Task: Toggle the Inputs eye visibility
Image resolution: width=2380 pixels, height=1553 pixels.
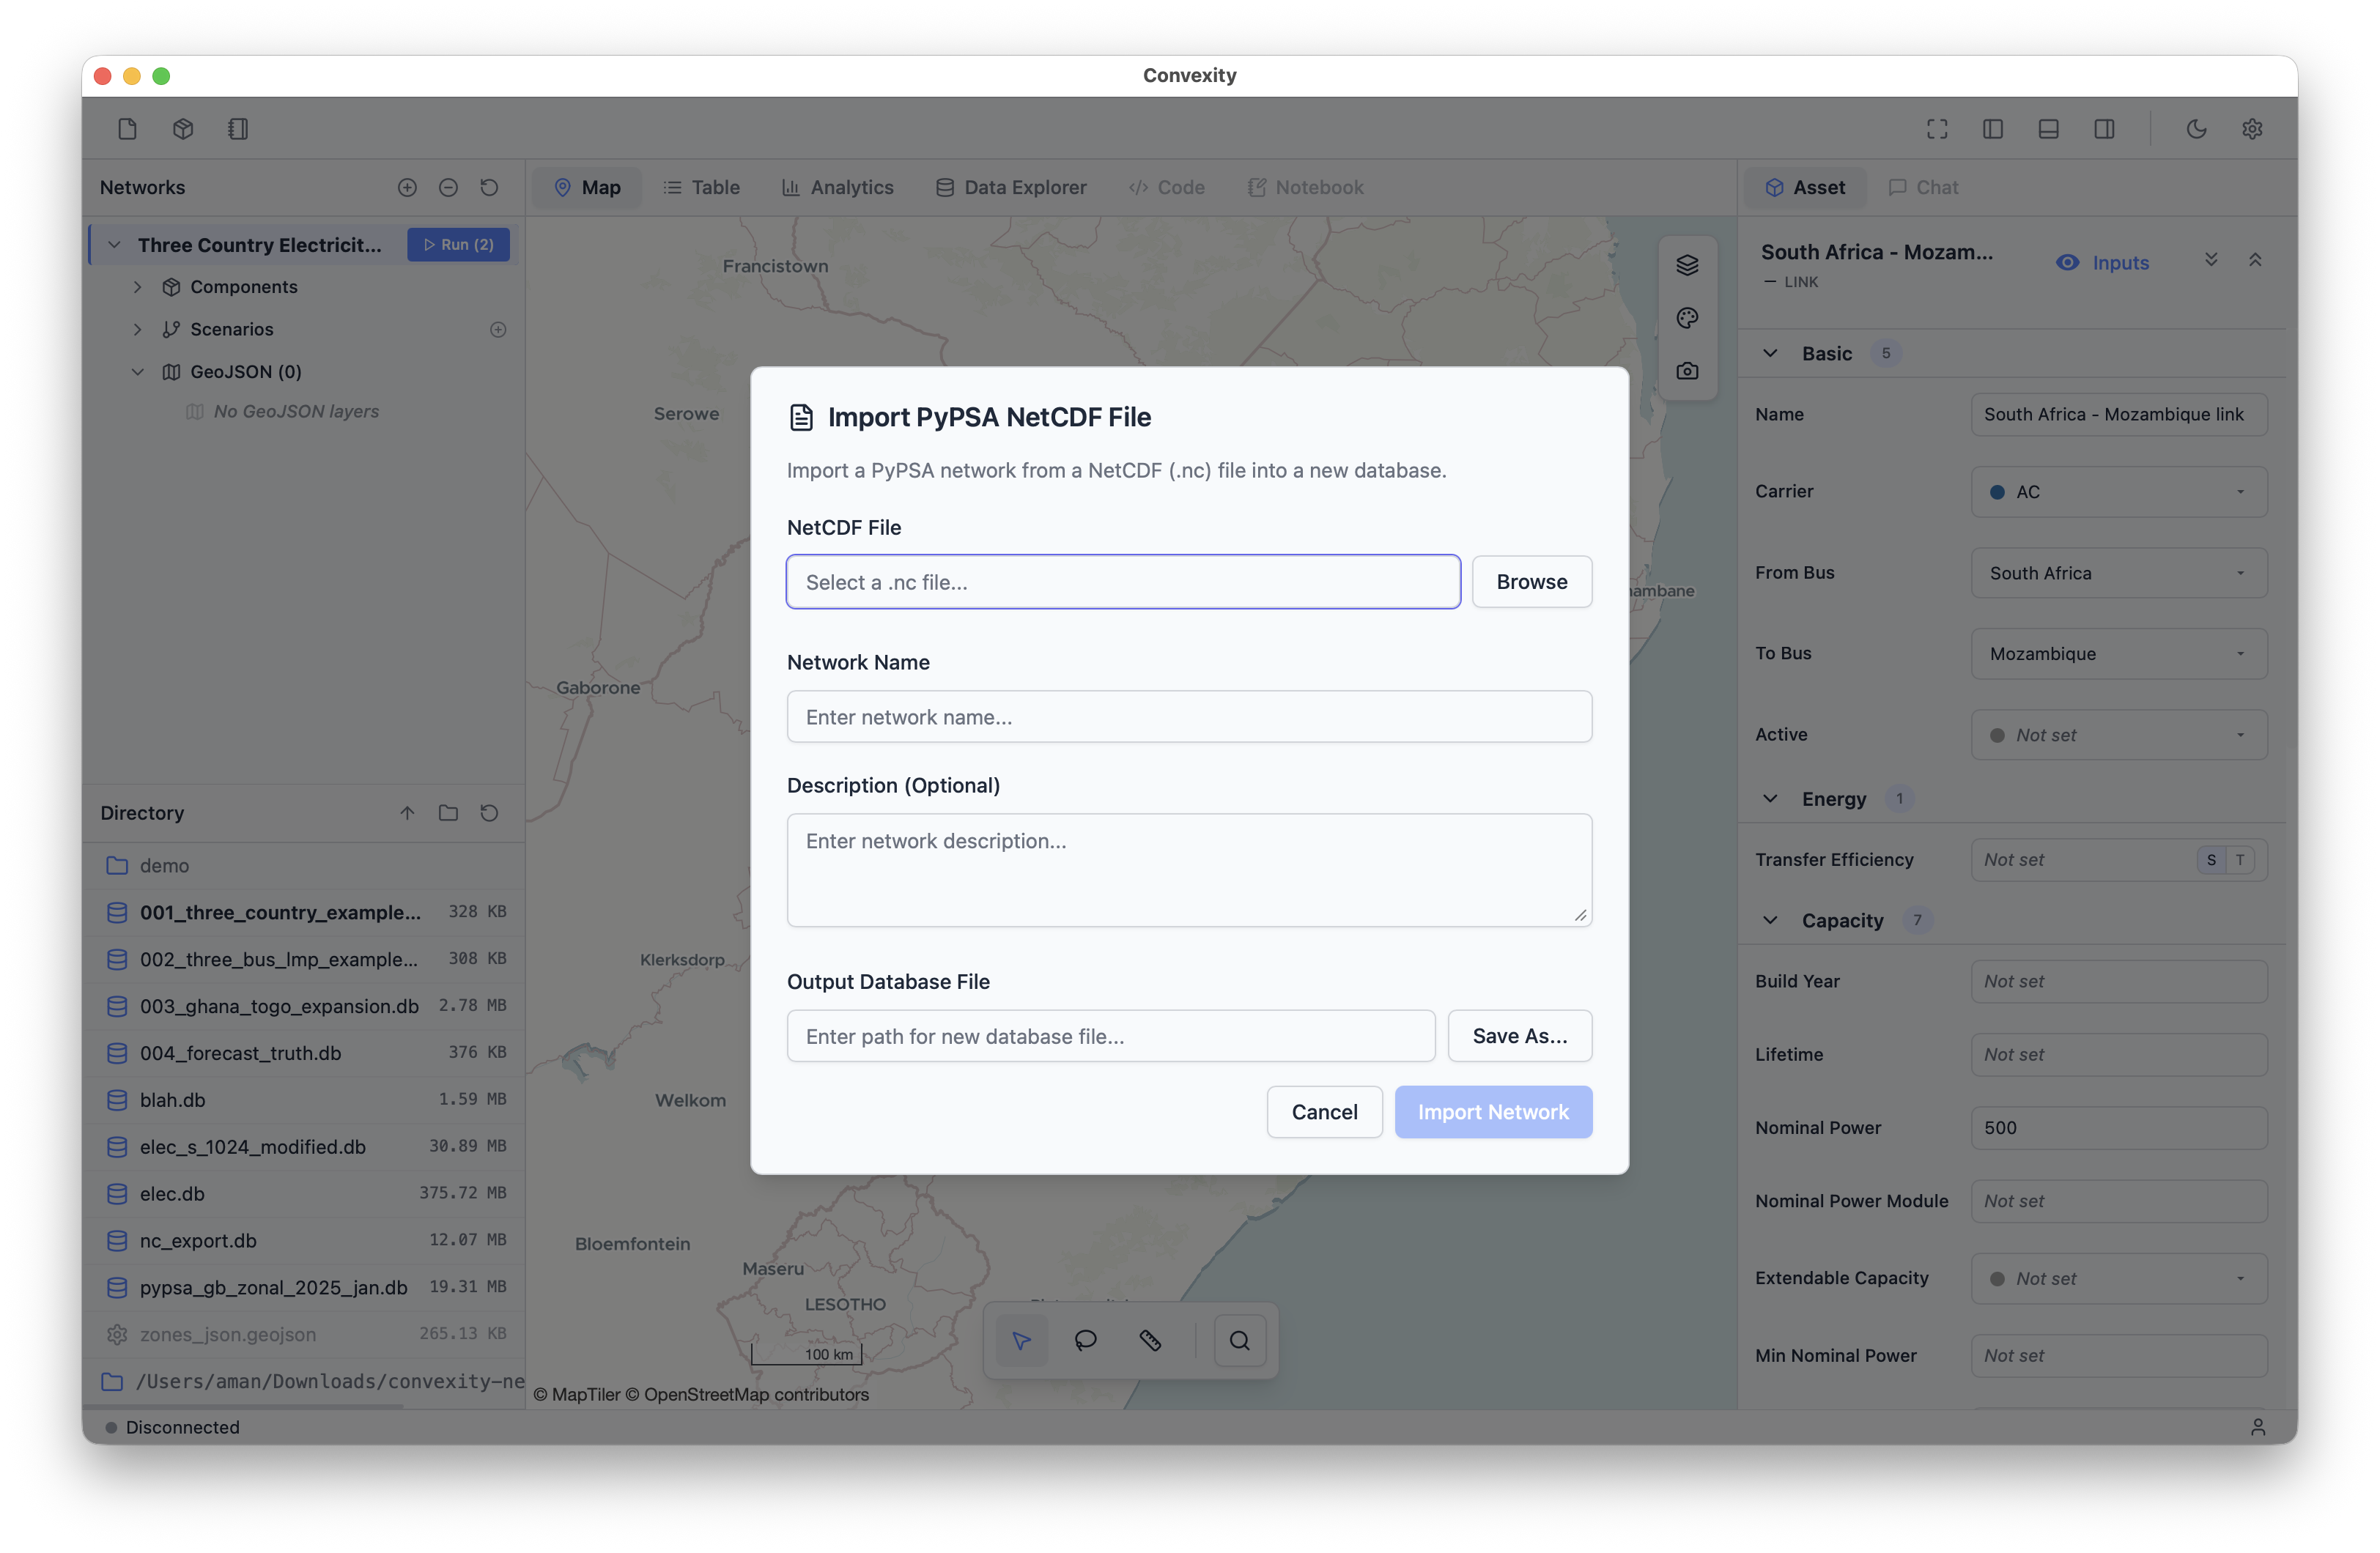Action: pos(2067,263)
